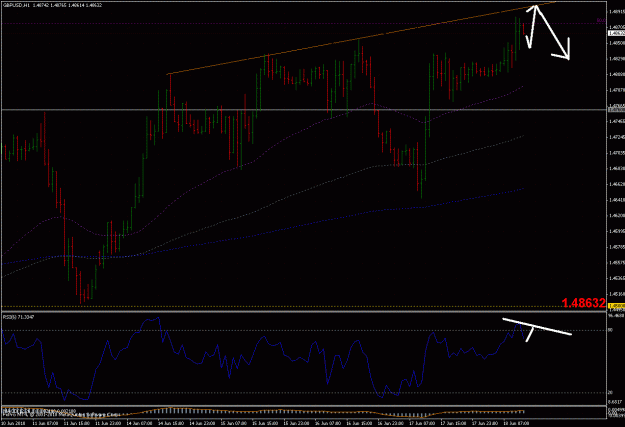Screen dimensions: 625x427
Task: Select the horizontal grey support line
Action: (x=303, y=110)
